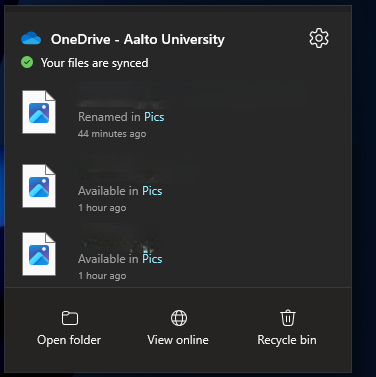Screen dimensions: 376x377
Task: Open Pics link in the Renamed entry
Action: click(x=154, y=117)
